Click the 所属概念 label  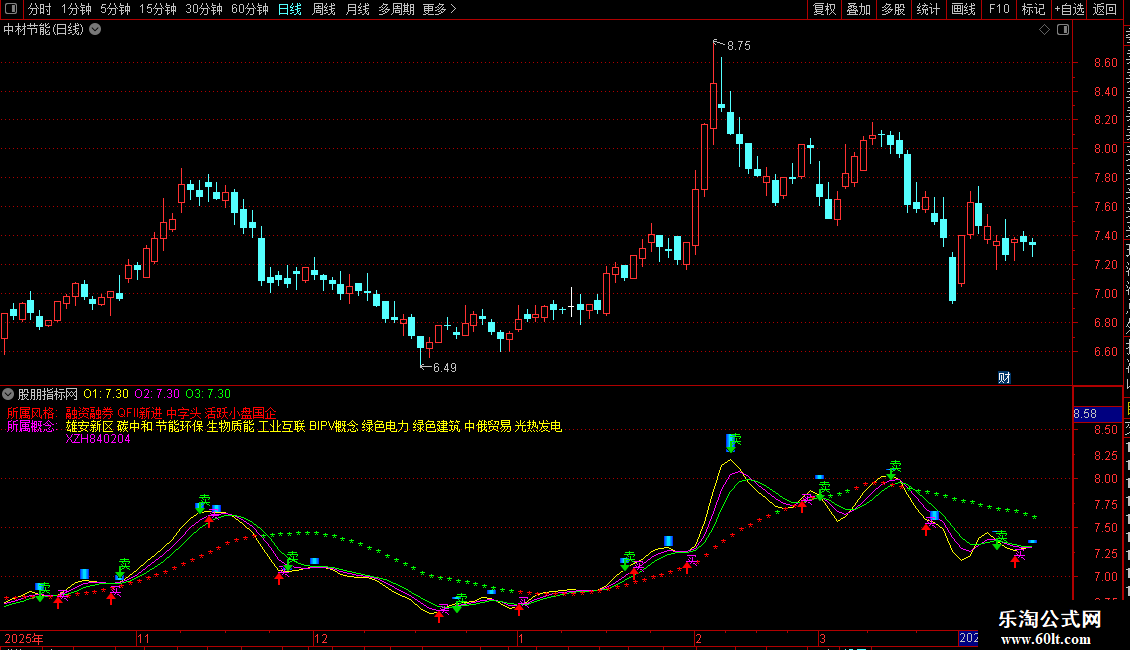pyautogui.click(x=32, y=426)
